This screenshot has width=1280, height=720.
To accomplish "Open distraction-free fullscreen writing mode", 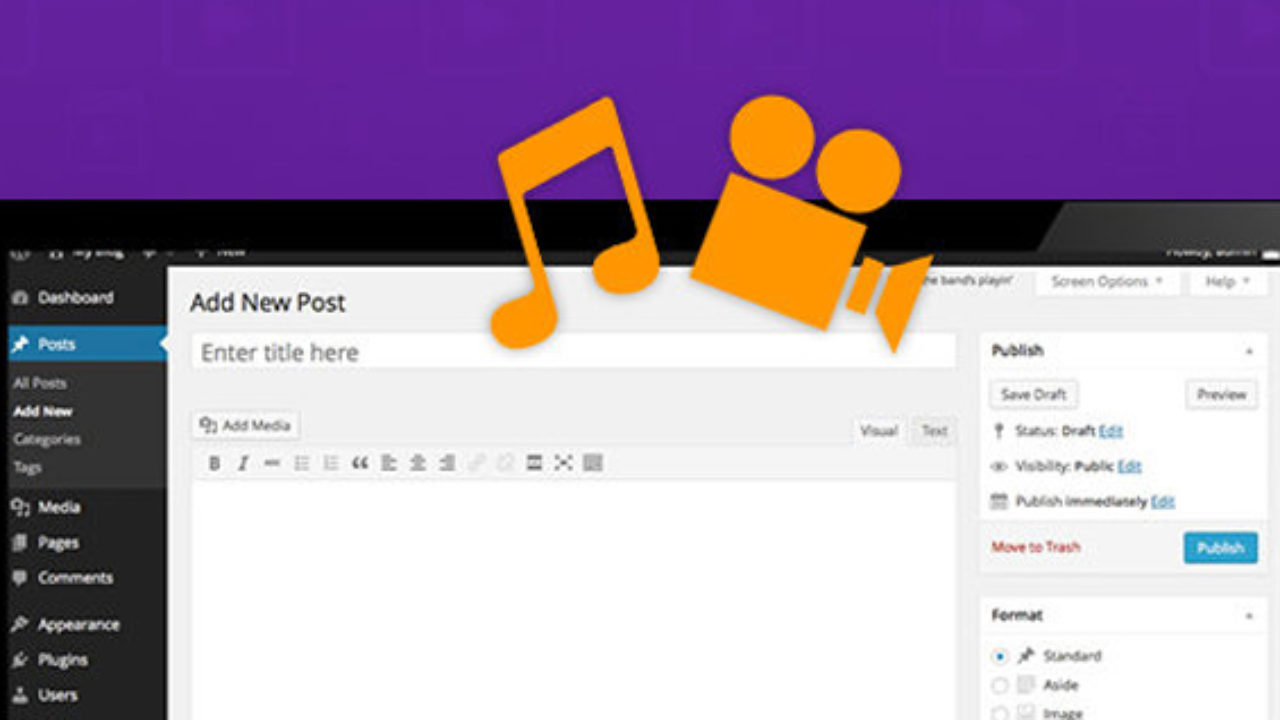I will click(x=563, y=463).
